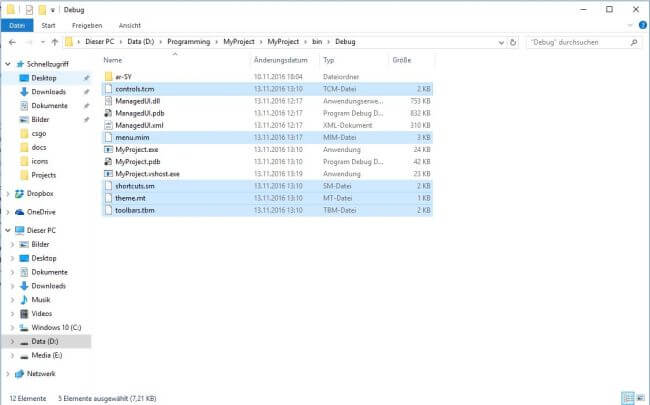
Task: Select the Dropbox icon in sidebar
Action: [x=19, y=194]
